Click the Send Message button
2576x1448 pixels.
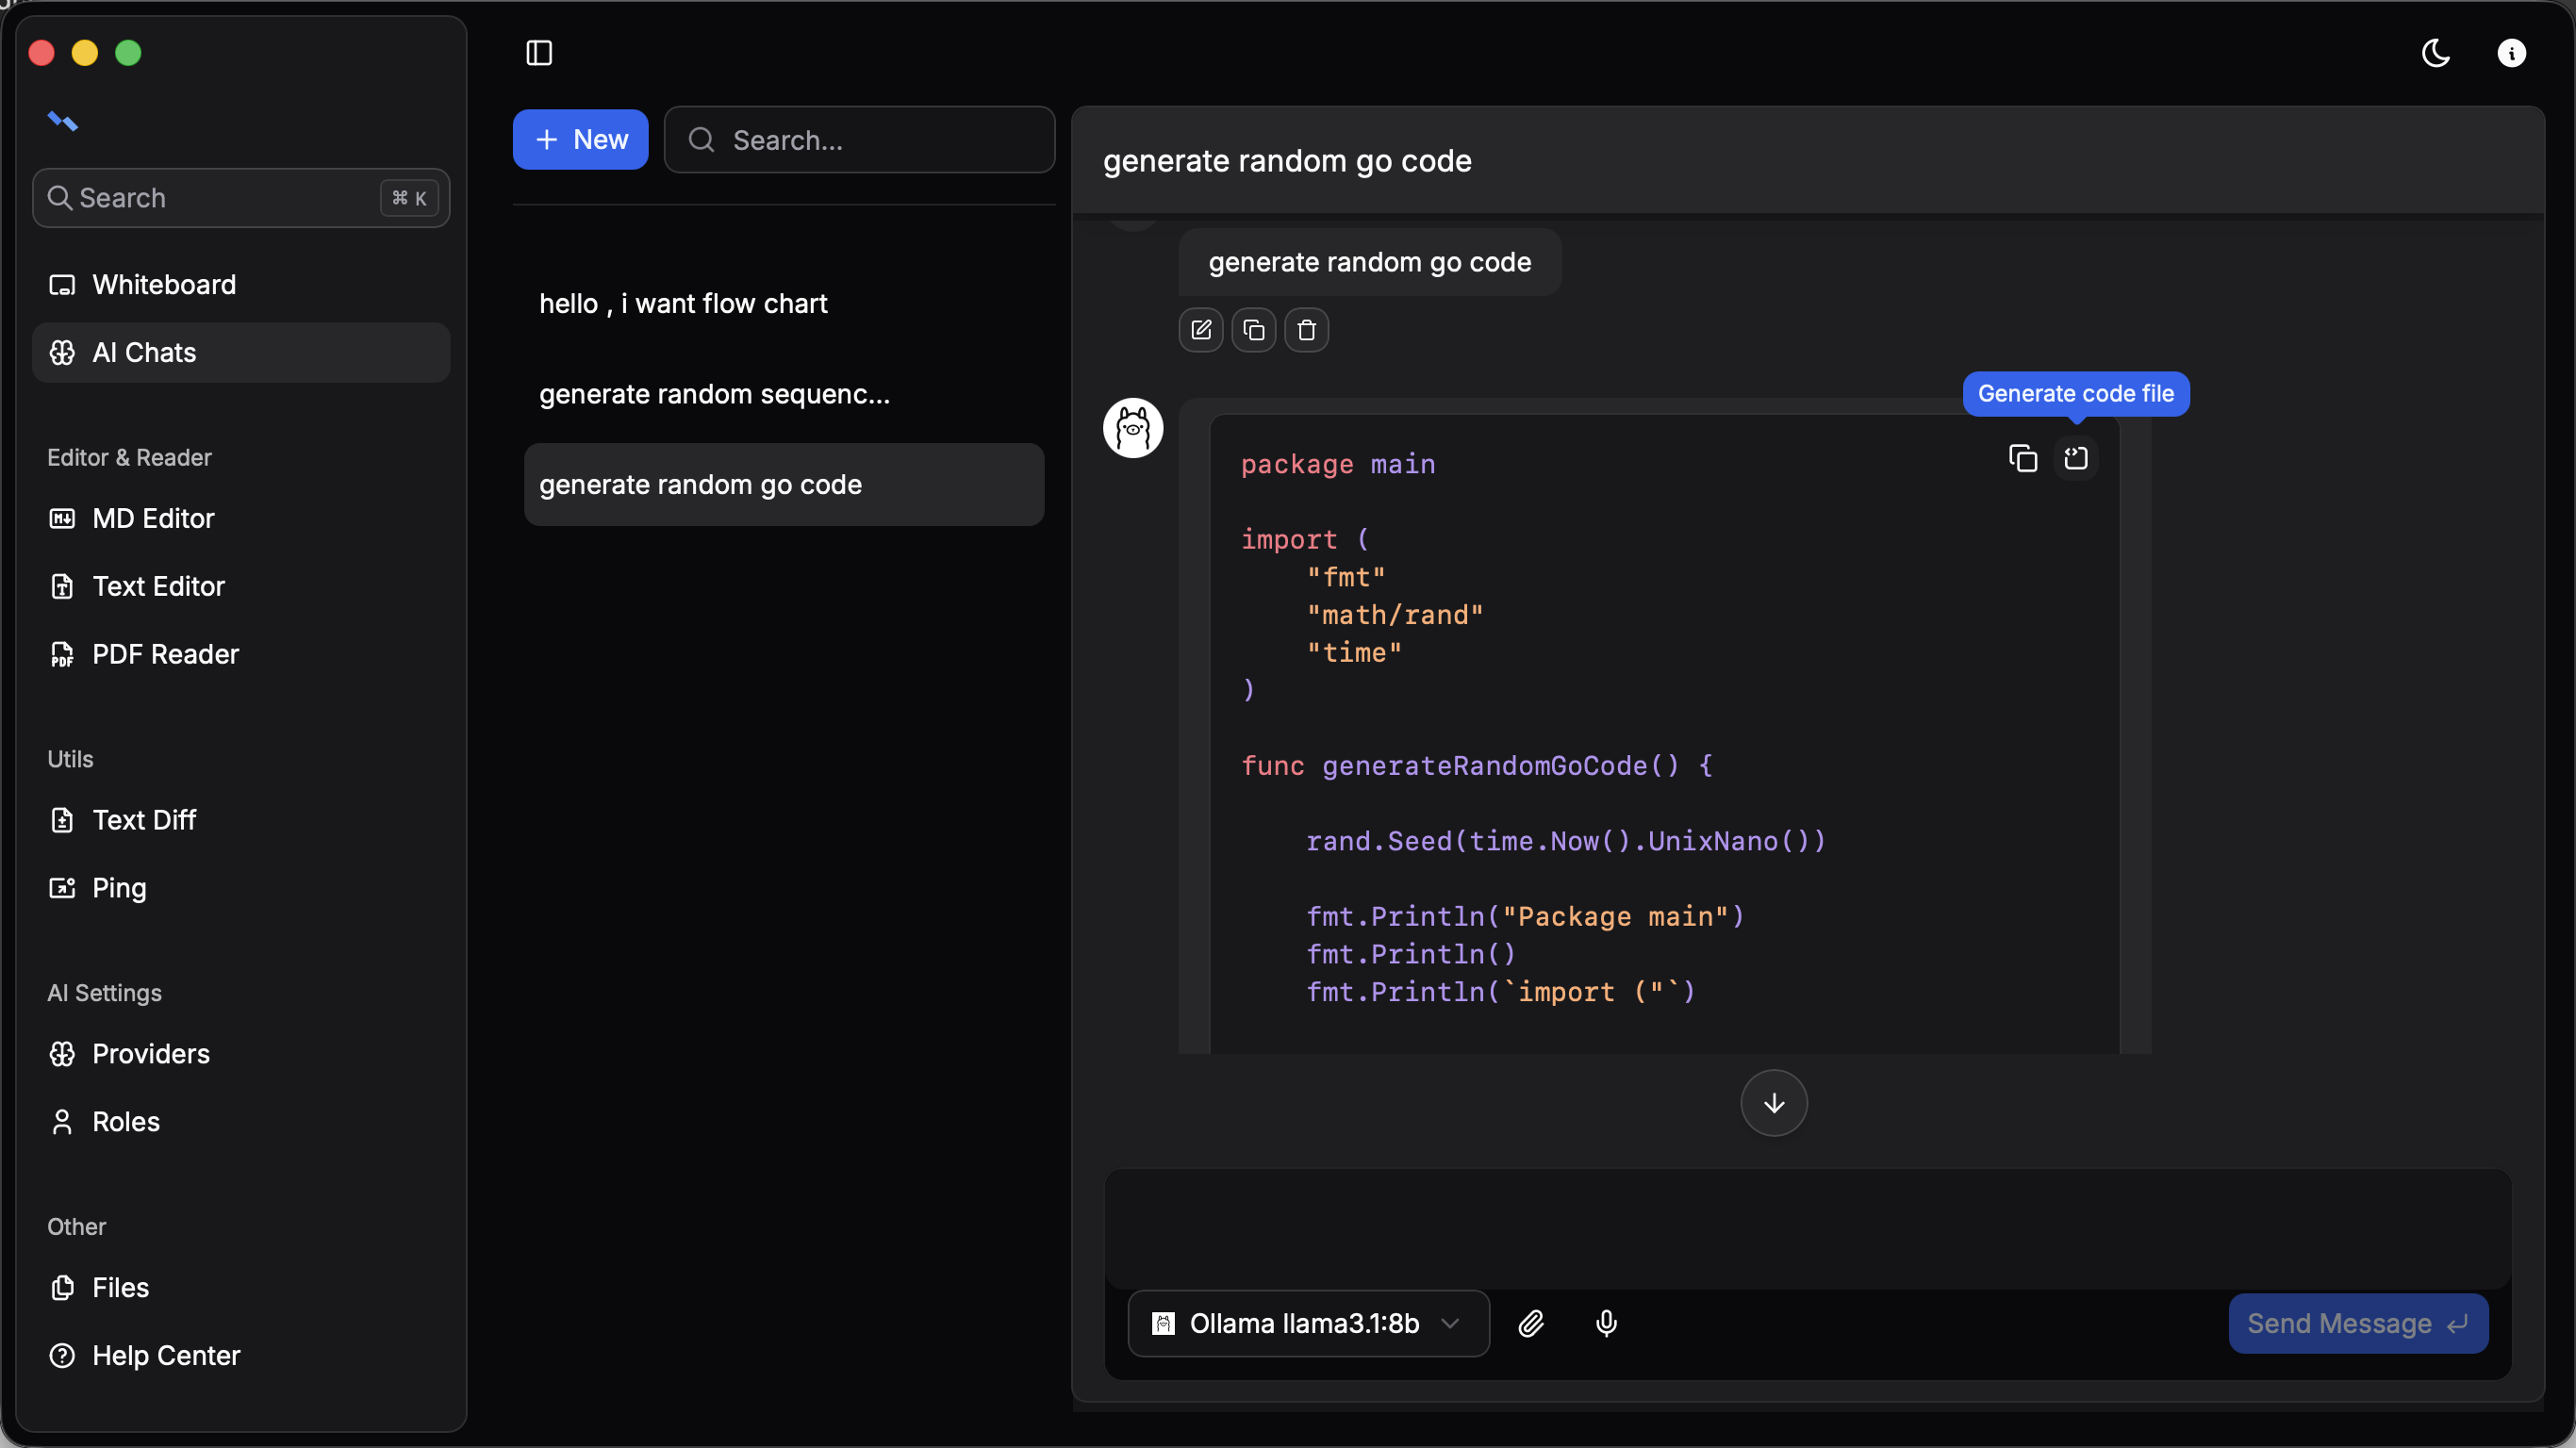pos(2357,1323)
